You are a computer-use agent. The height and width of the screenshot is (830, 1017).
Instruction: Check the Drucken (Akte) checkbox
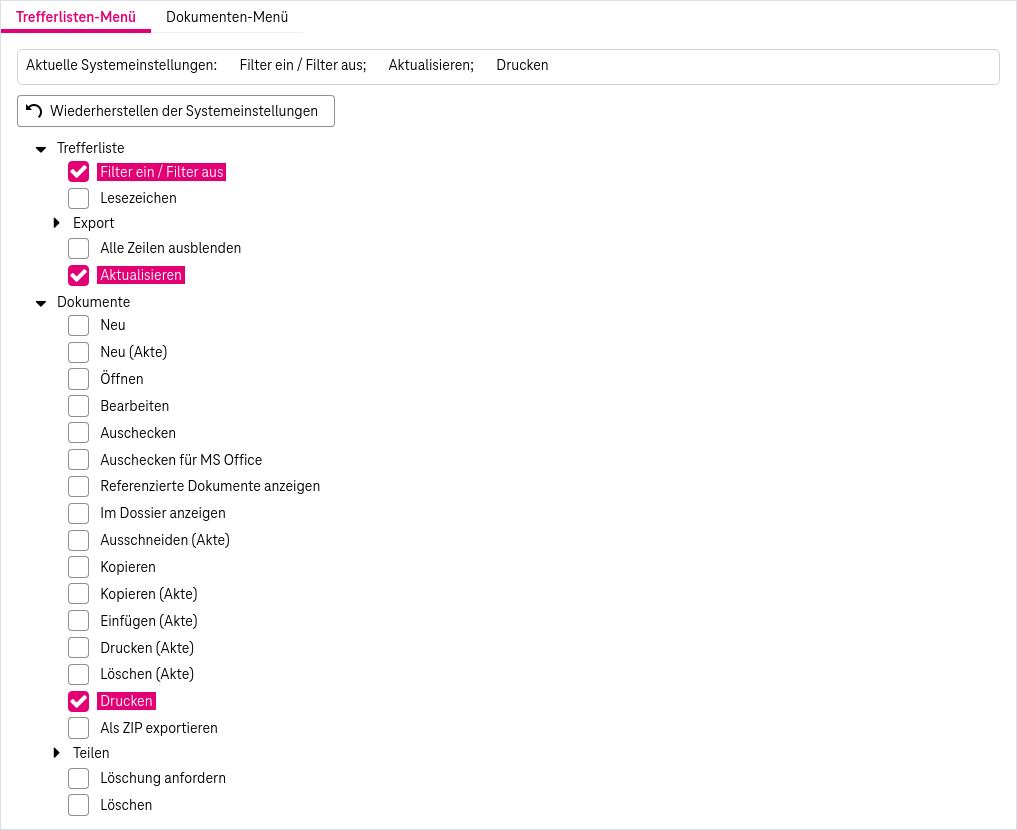78,648
